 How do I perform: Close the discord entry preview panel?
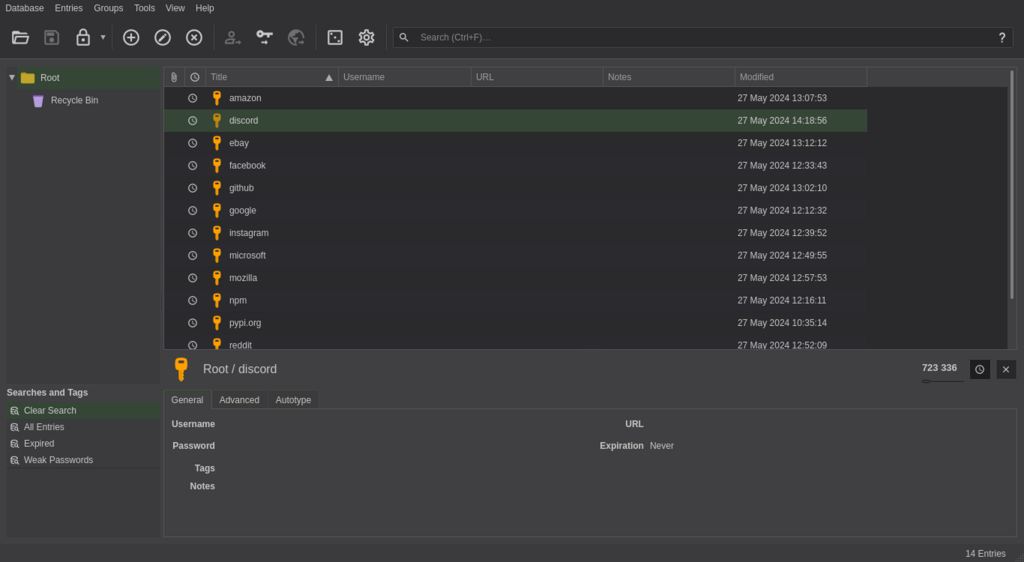click(x=1006, y=369)
